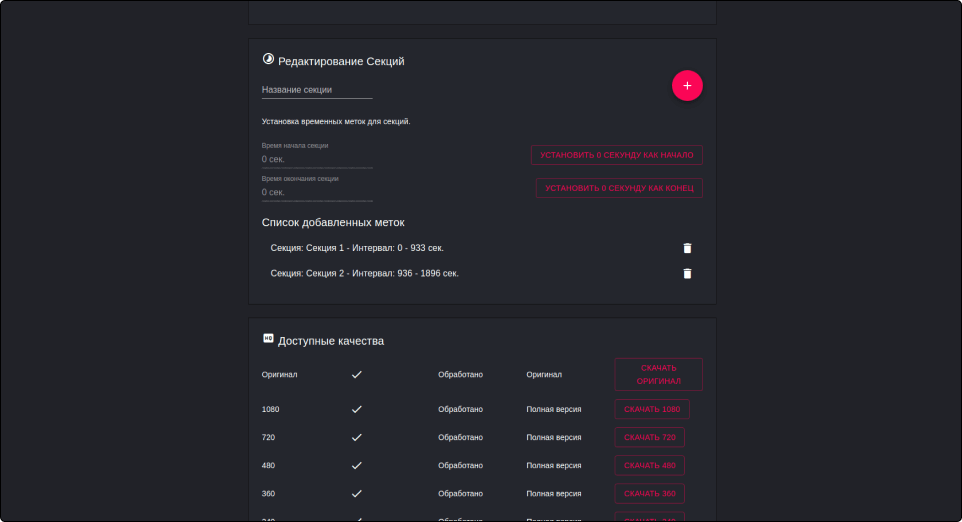Click the checkmark in the 360 row

[x=356, y=493]
